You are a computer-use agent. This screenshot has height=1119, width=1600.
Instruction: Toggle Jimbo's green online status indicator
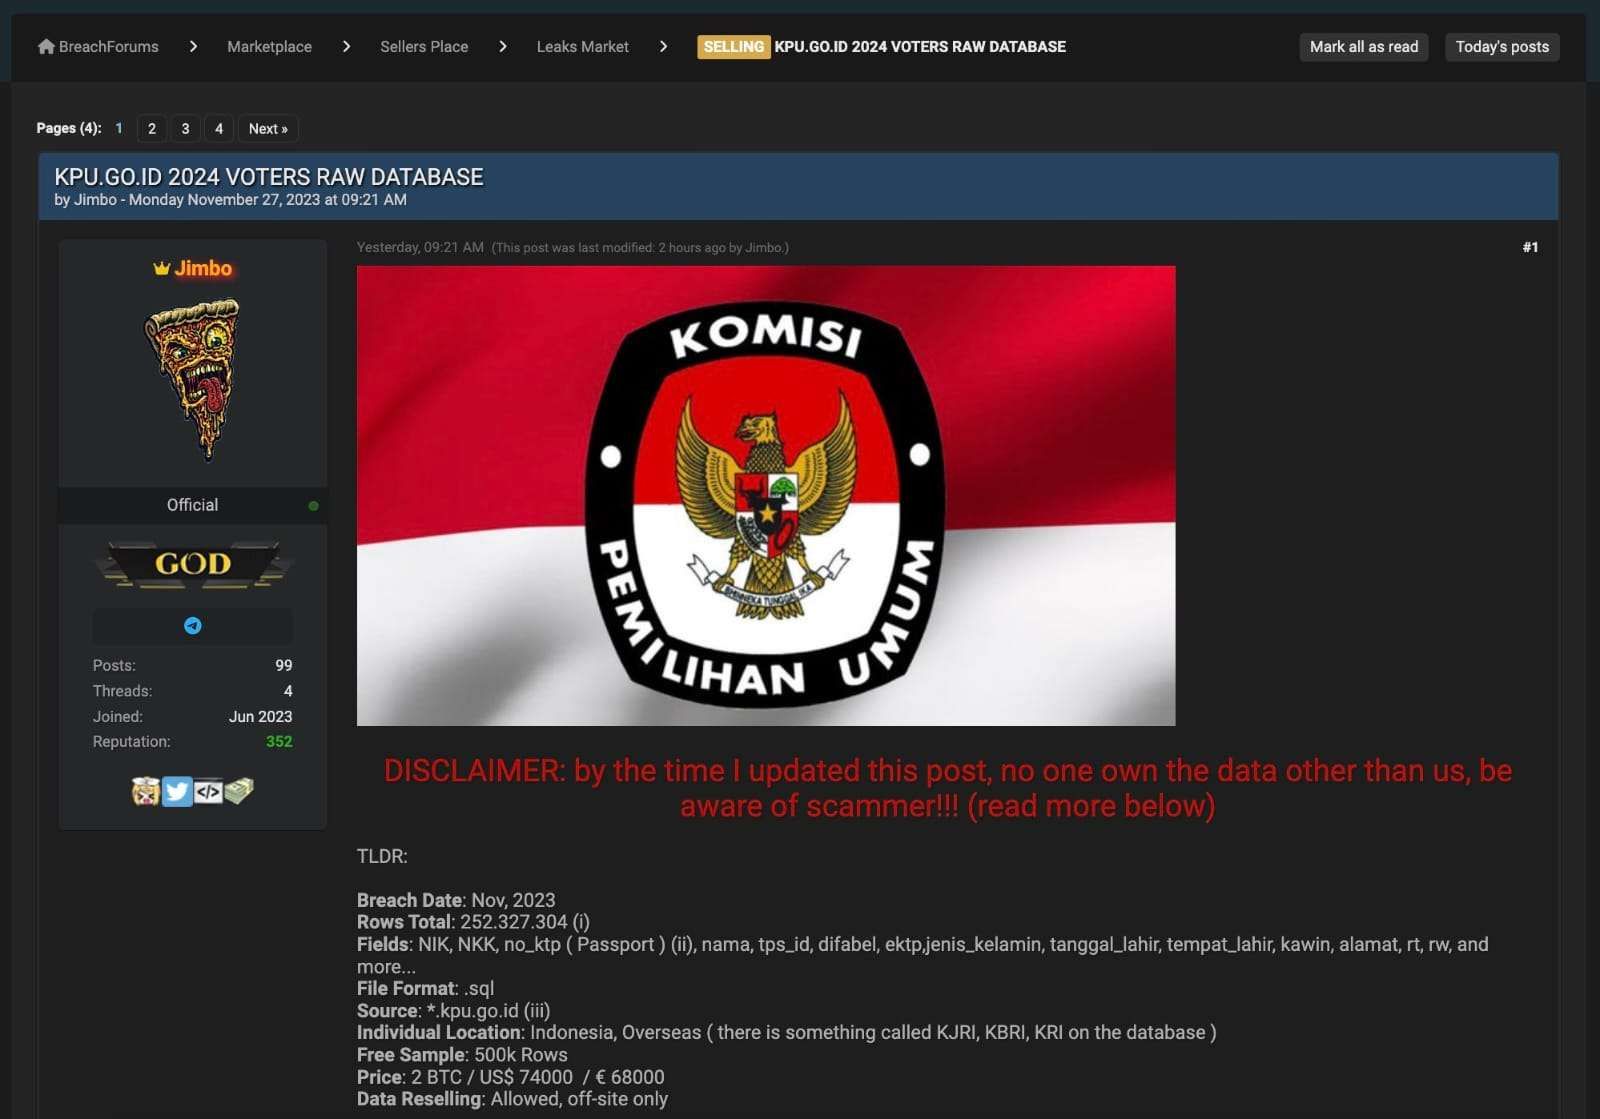pos(314,505)
